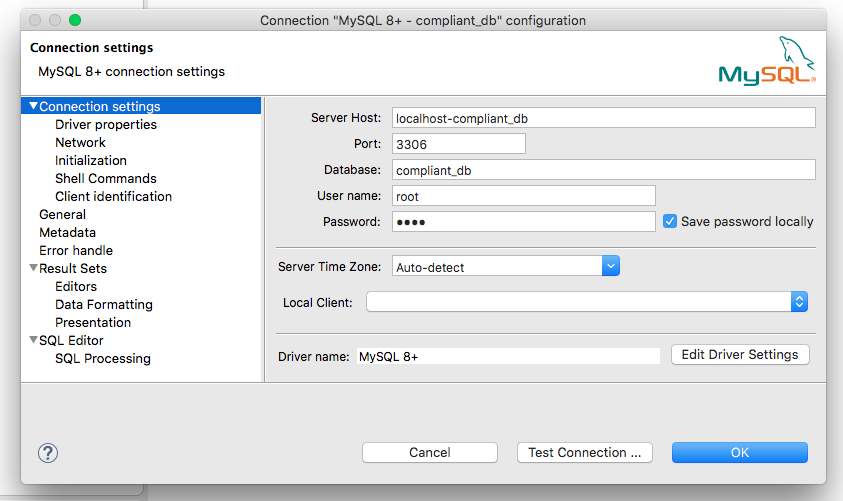Collapse the Result Sets tree node
This screenshot has width=843, height=501.
(x=34, y=268)
